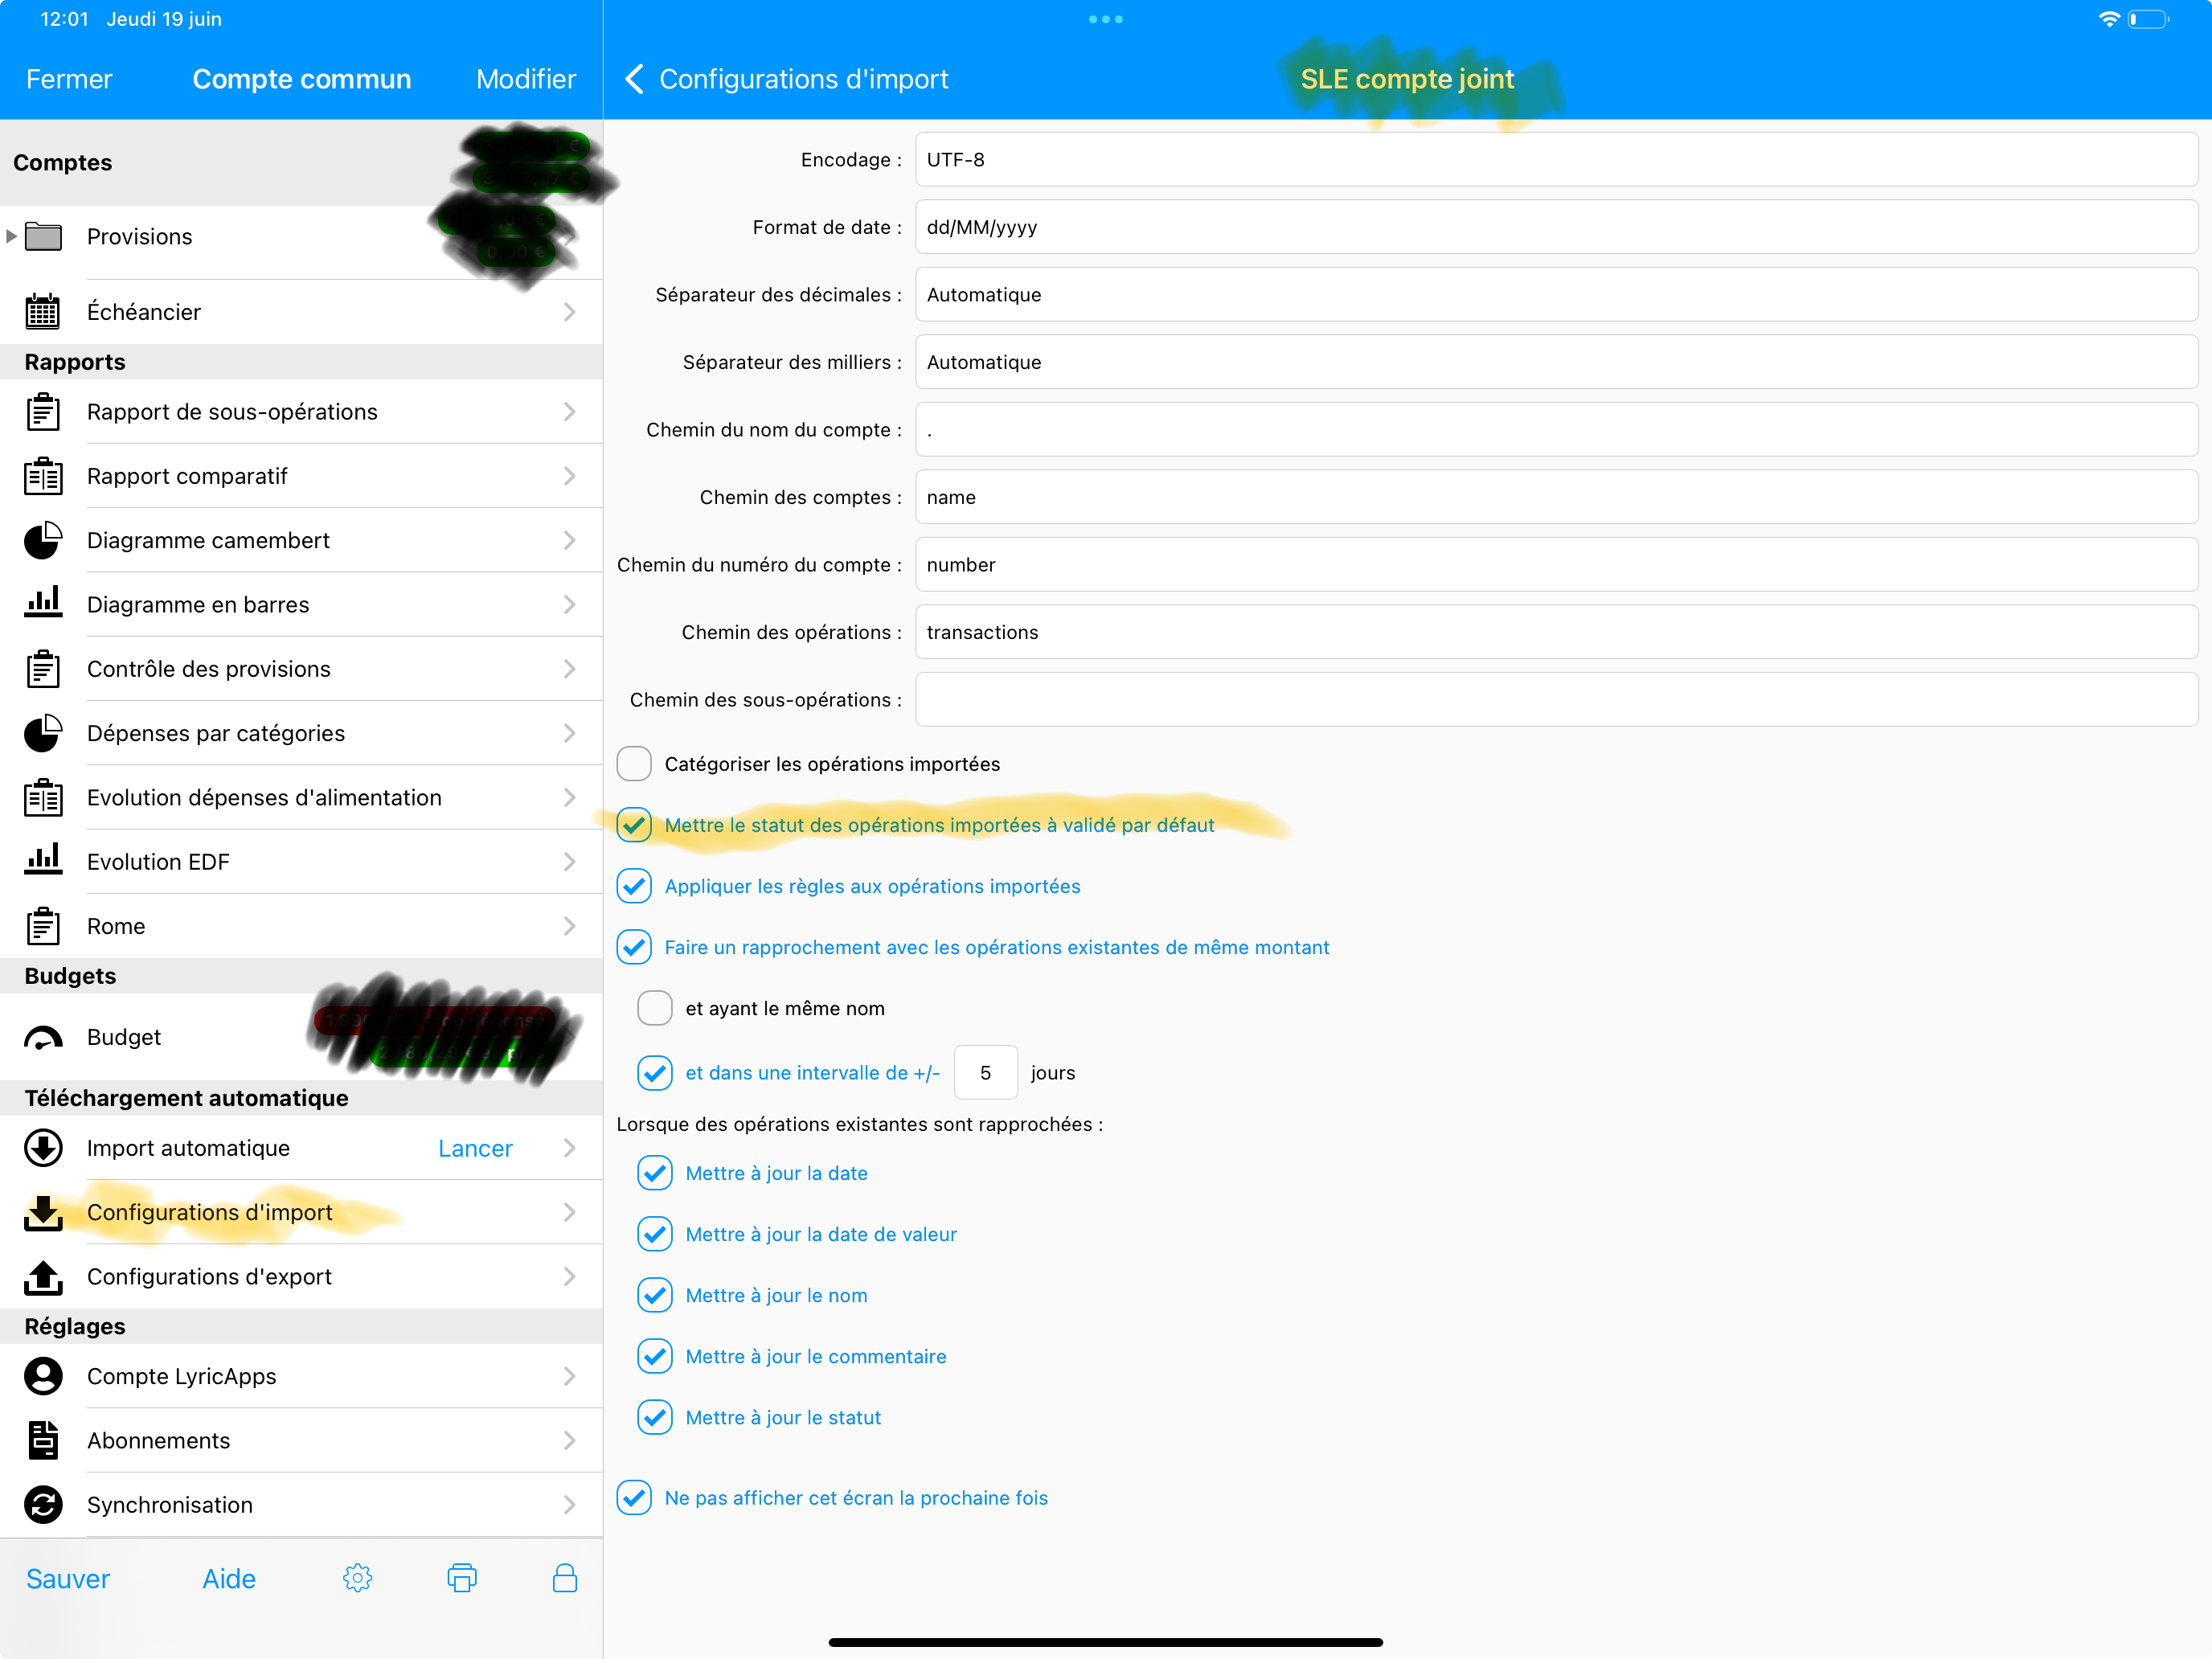Uncheck Mettre à jour la date de valeur

[655, 1234]
